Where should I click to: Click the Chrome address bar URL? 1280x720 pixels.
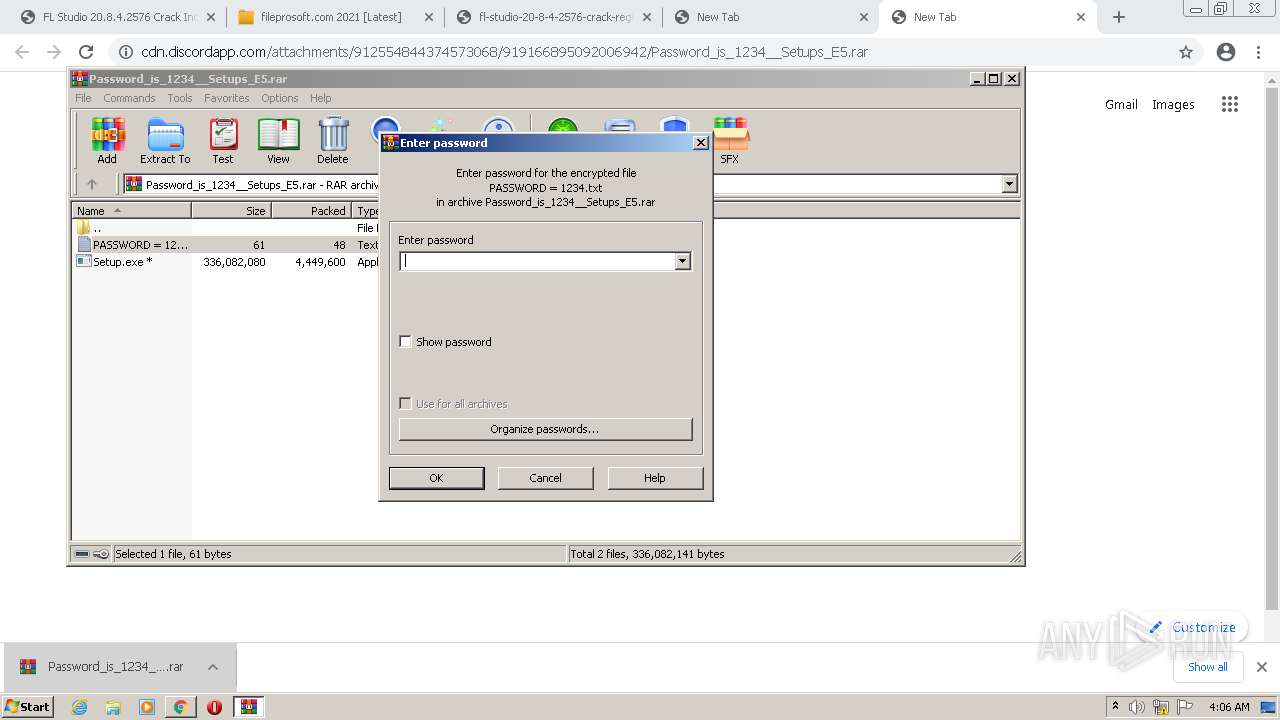(x=504, y=52)
